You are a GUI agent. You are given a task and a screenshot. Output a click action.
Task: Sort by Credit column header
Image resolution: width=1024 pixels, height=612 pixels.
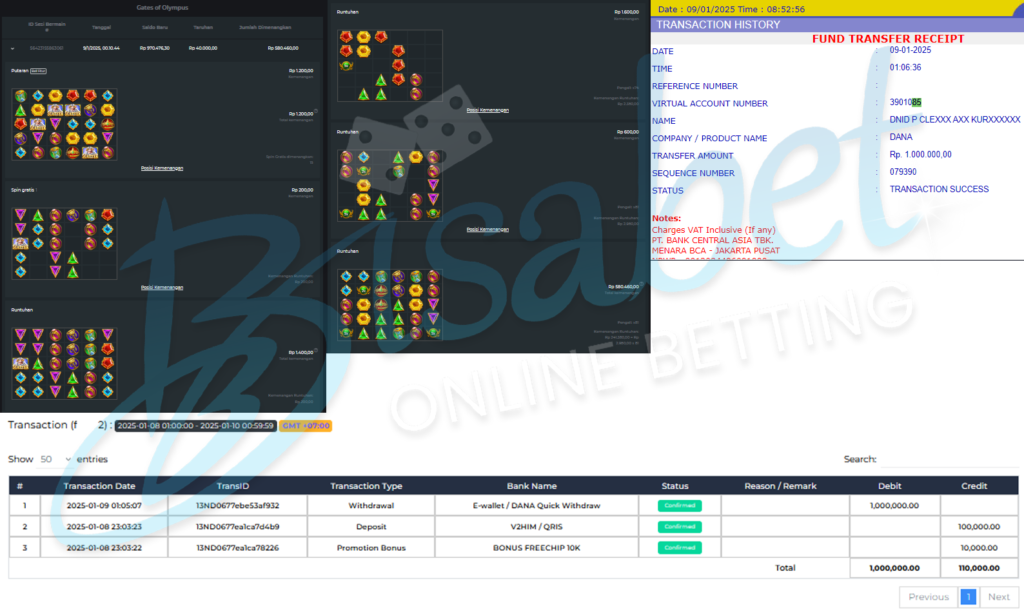pyautogui.click(x=974, y=486)
